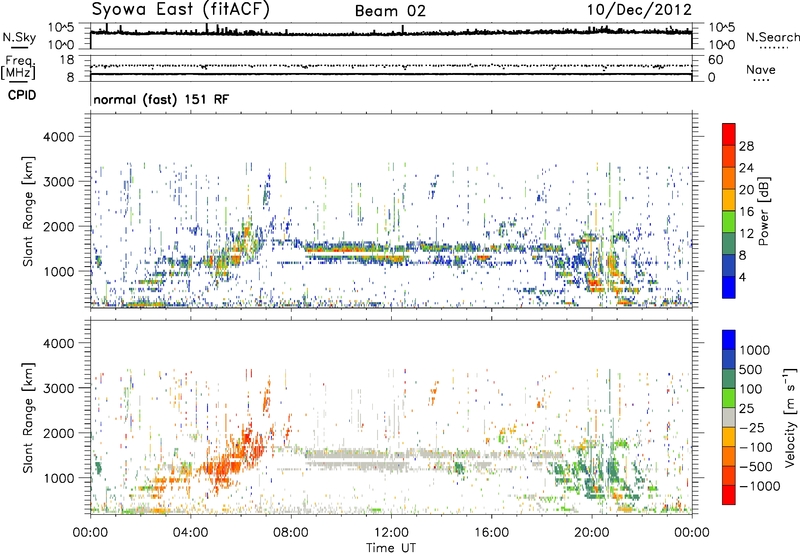Select the 'Power [dB]' colorbar title
Screen dimensions: 800x554
[x=764, y=211]
